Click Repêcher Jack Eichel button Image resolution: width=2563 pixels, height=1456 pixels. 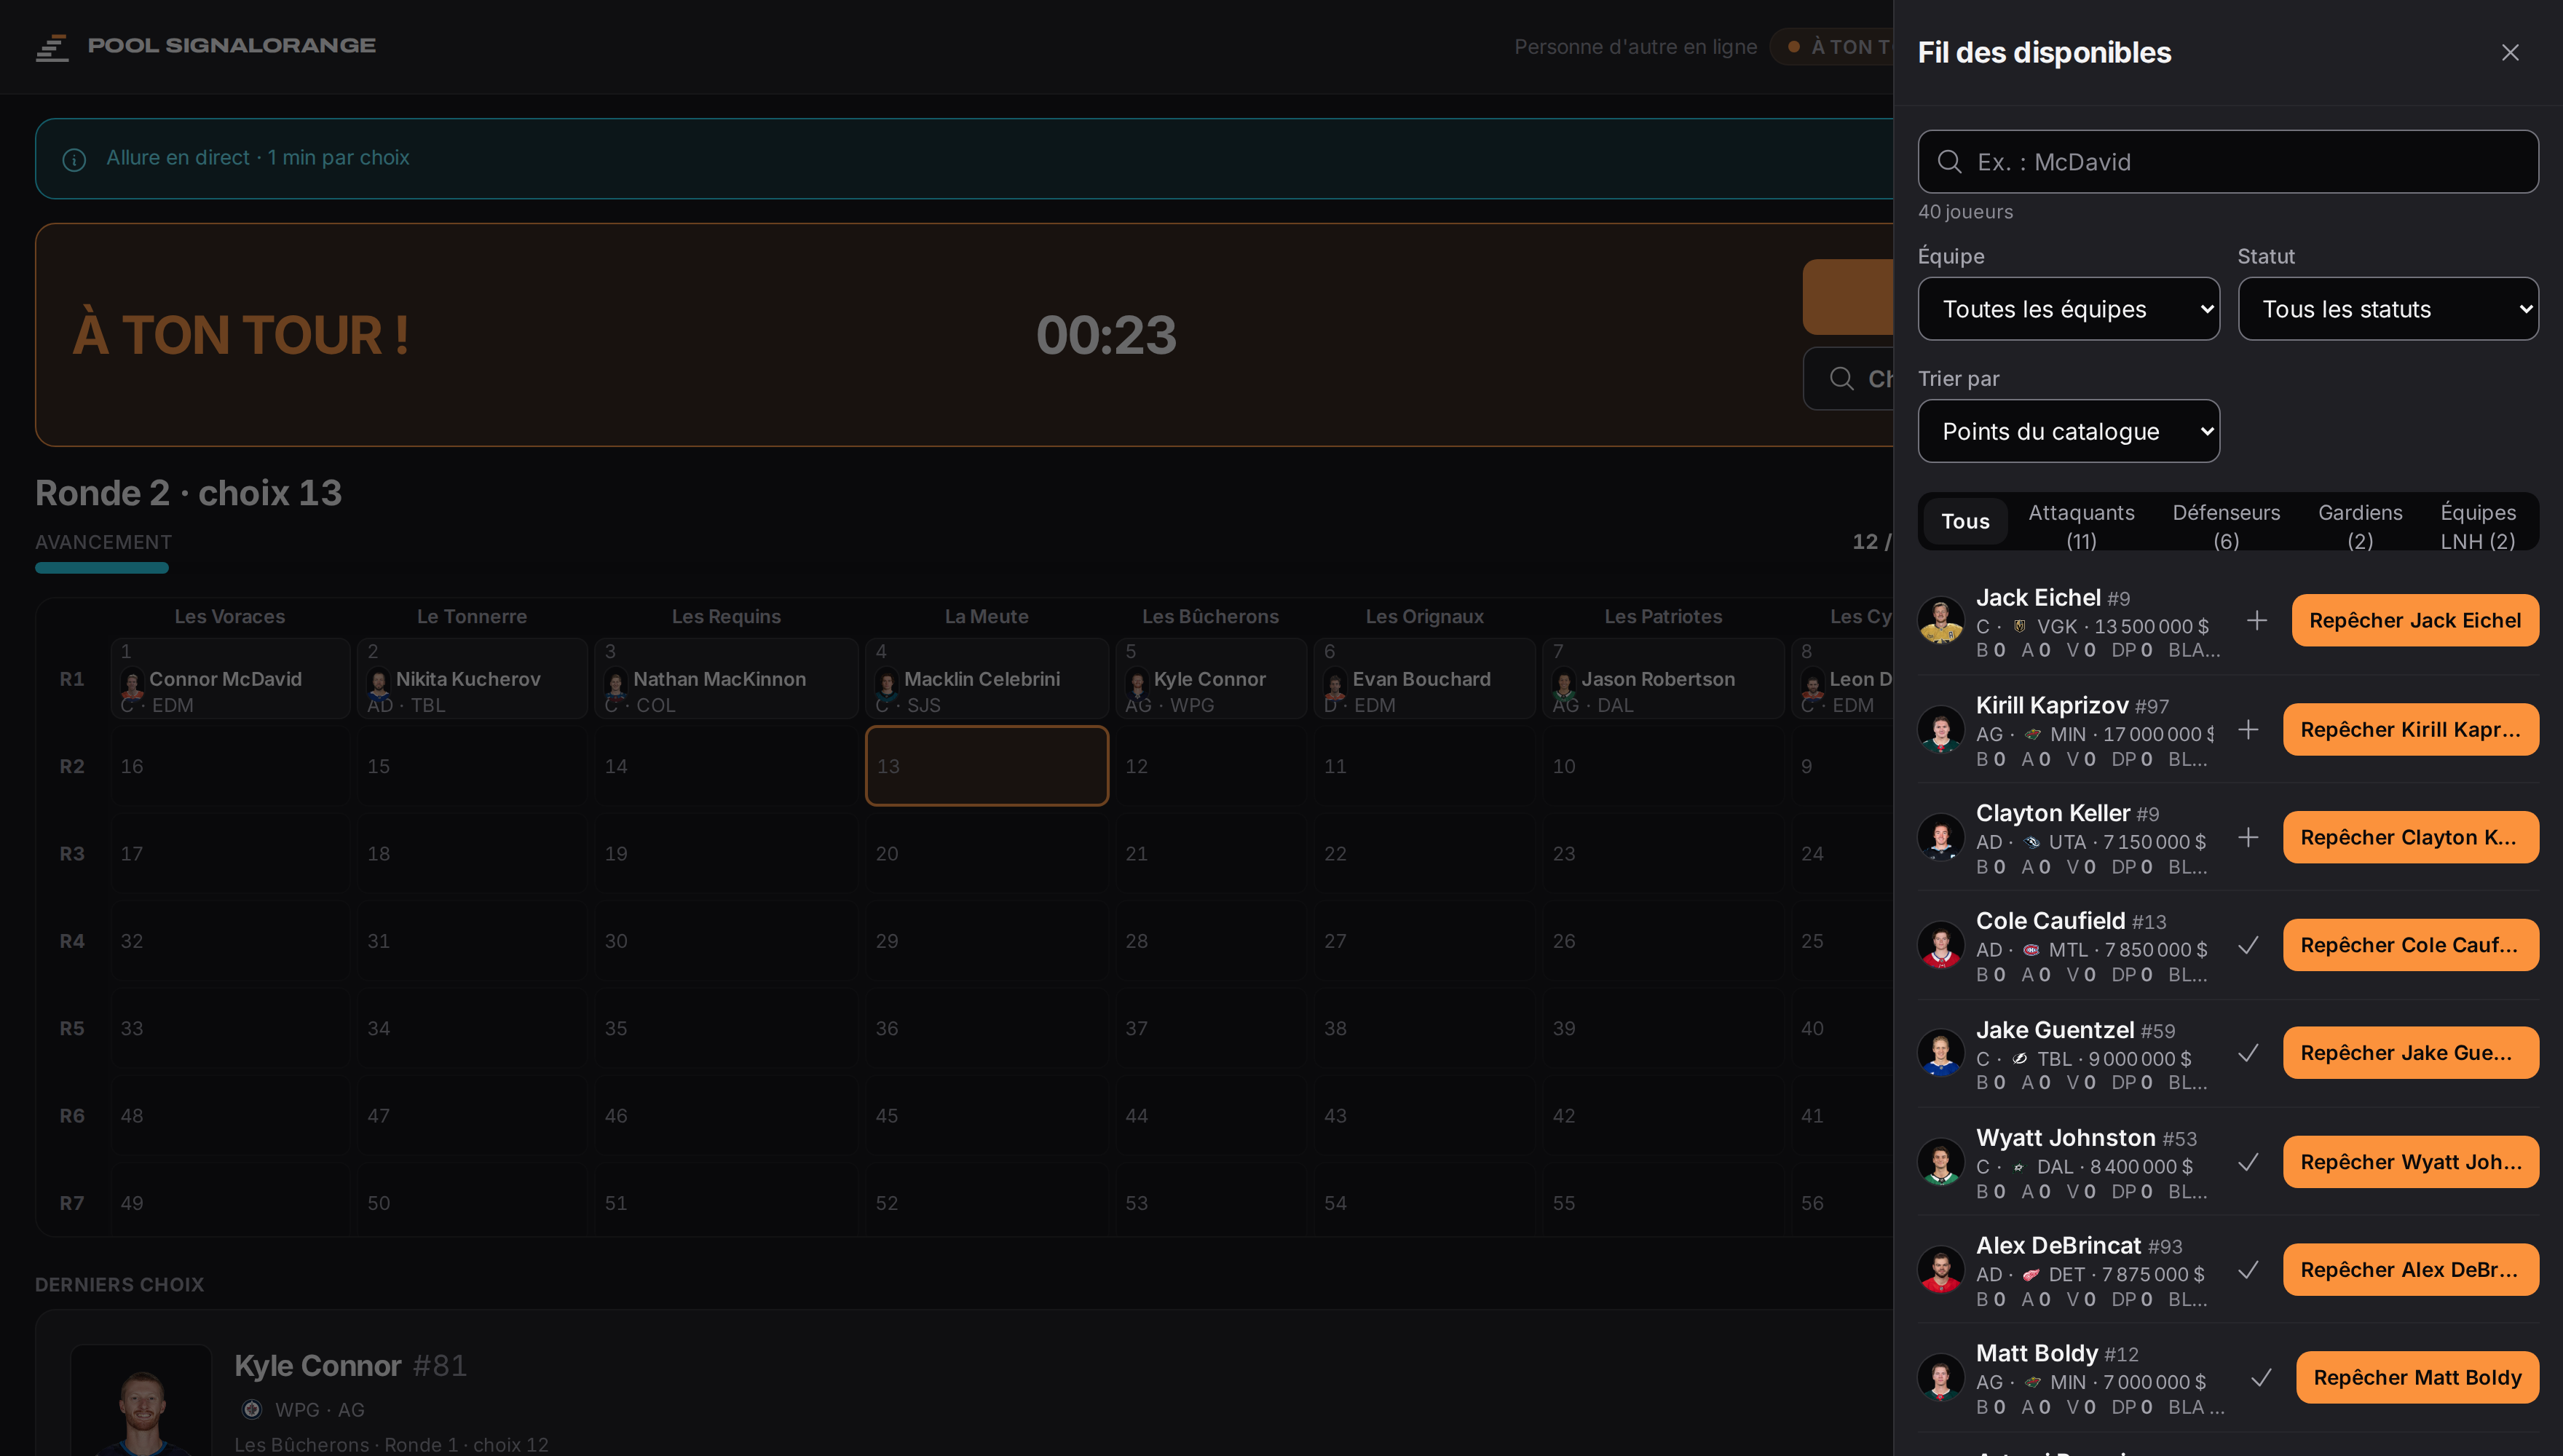[x=2415, y=621]
